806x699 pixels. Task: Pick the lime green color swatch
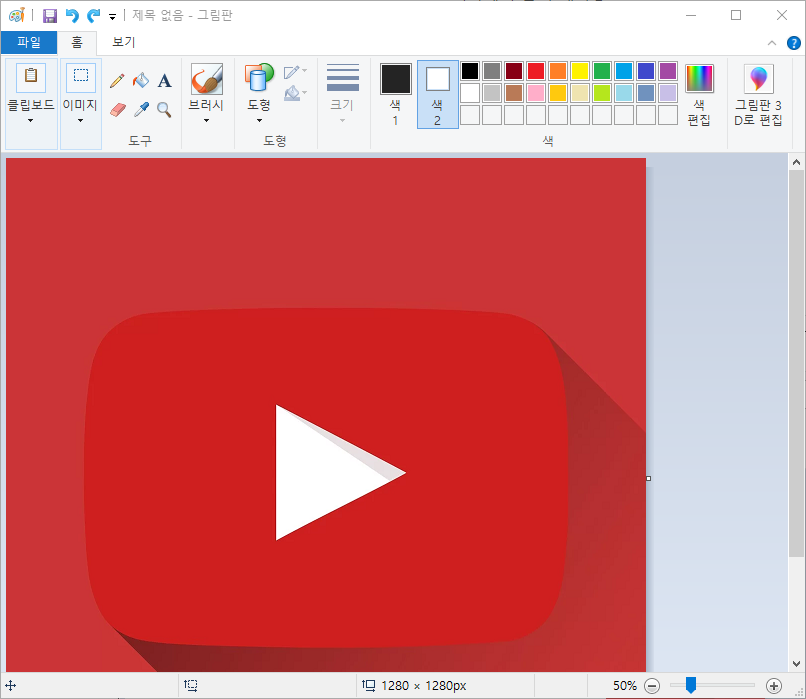(602, 93)
